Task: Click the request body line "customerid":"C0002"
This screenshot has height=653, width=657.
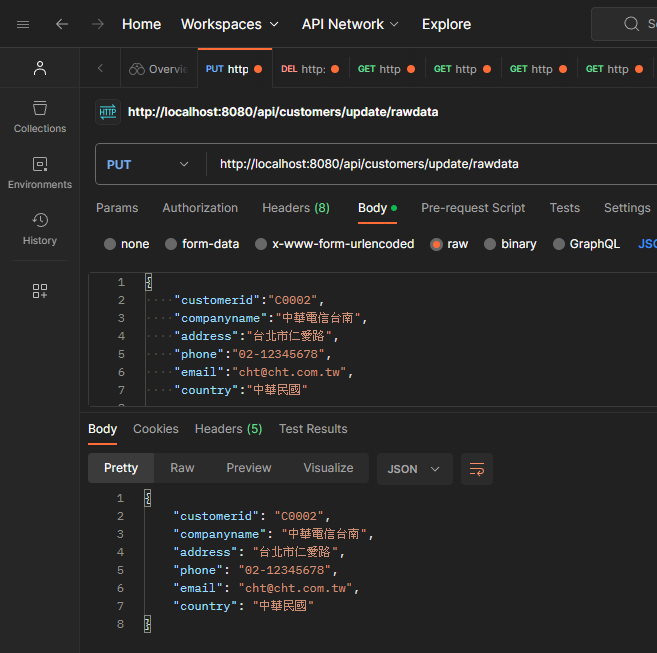Action: coord(249,300)
